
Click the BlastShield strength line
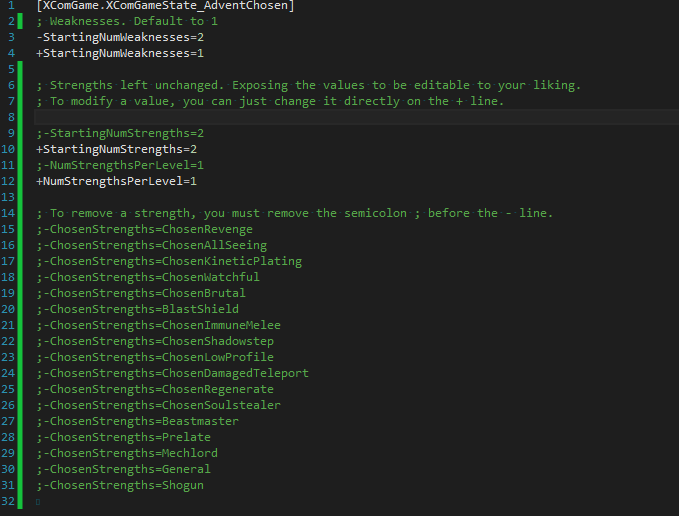click(x=138, y=309)
